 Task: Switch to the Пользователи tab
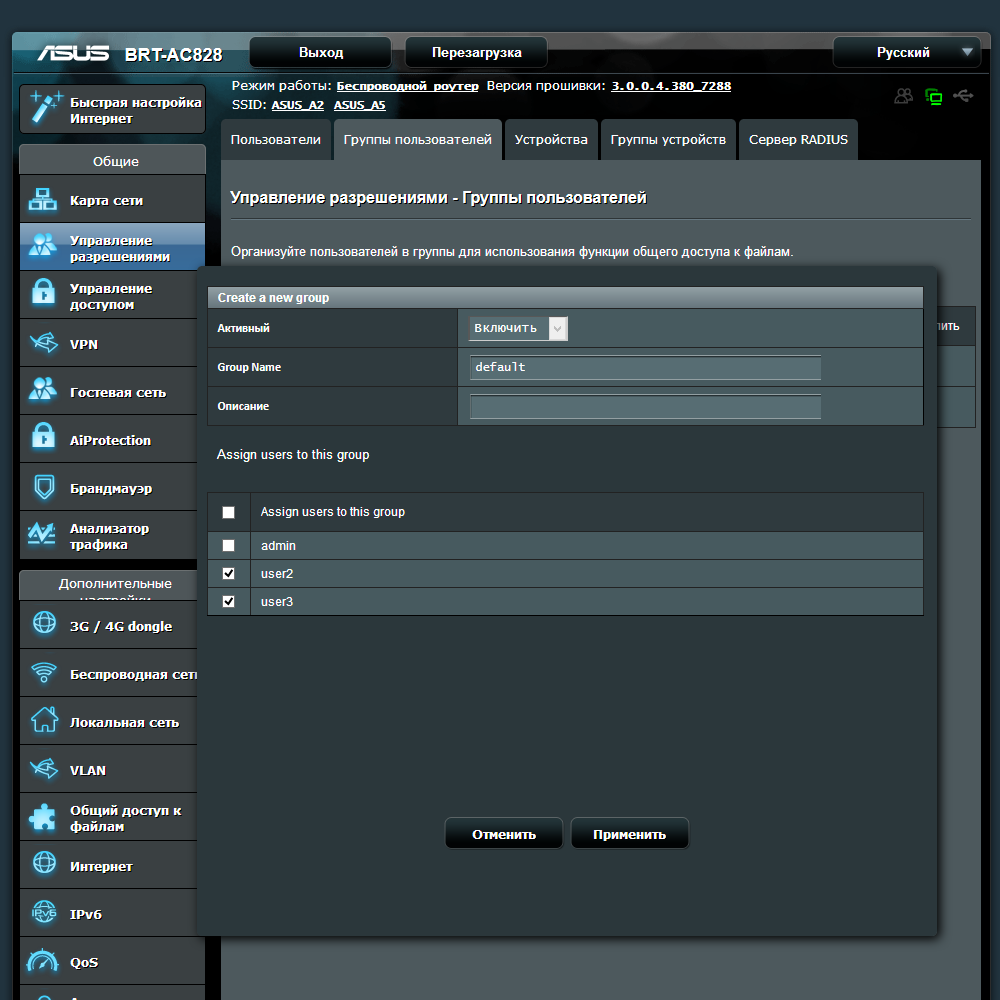click(x=276, y=140)
